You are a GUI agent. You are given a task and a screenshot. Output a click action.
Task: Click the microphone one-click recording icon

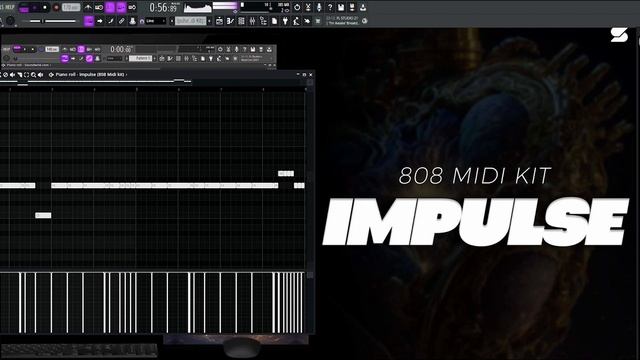pos(319,7)
